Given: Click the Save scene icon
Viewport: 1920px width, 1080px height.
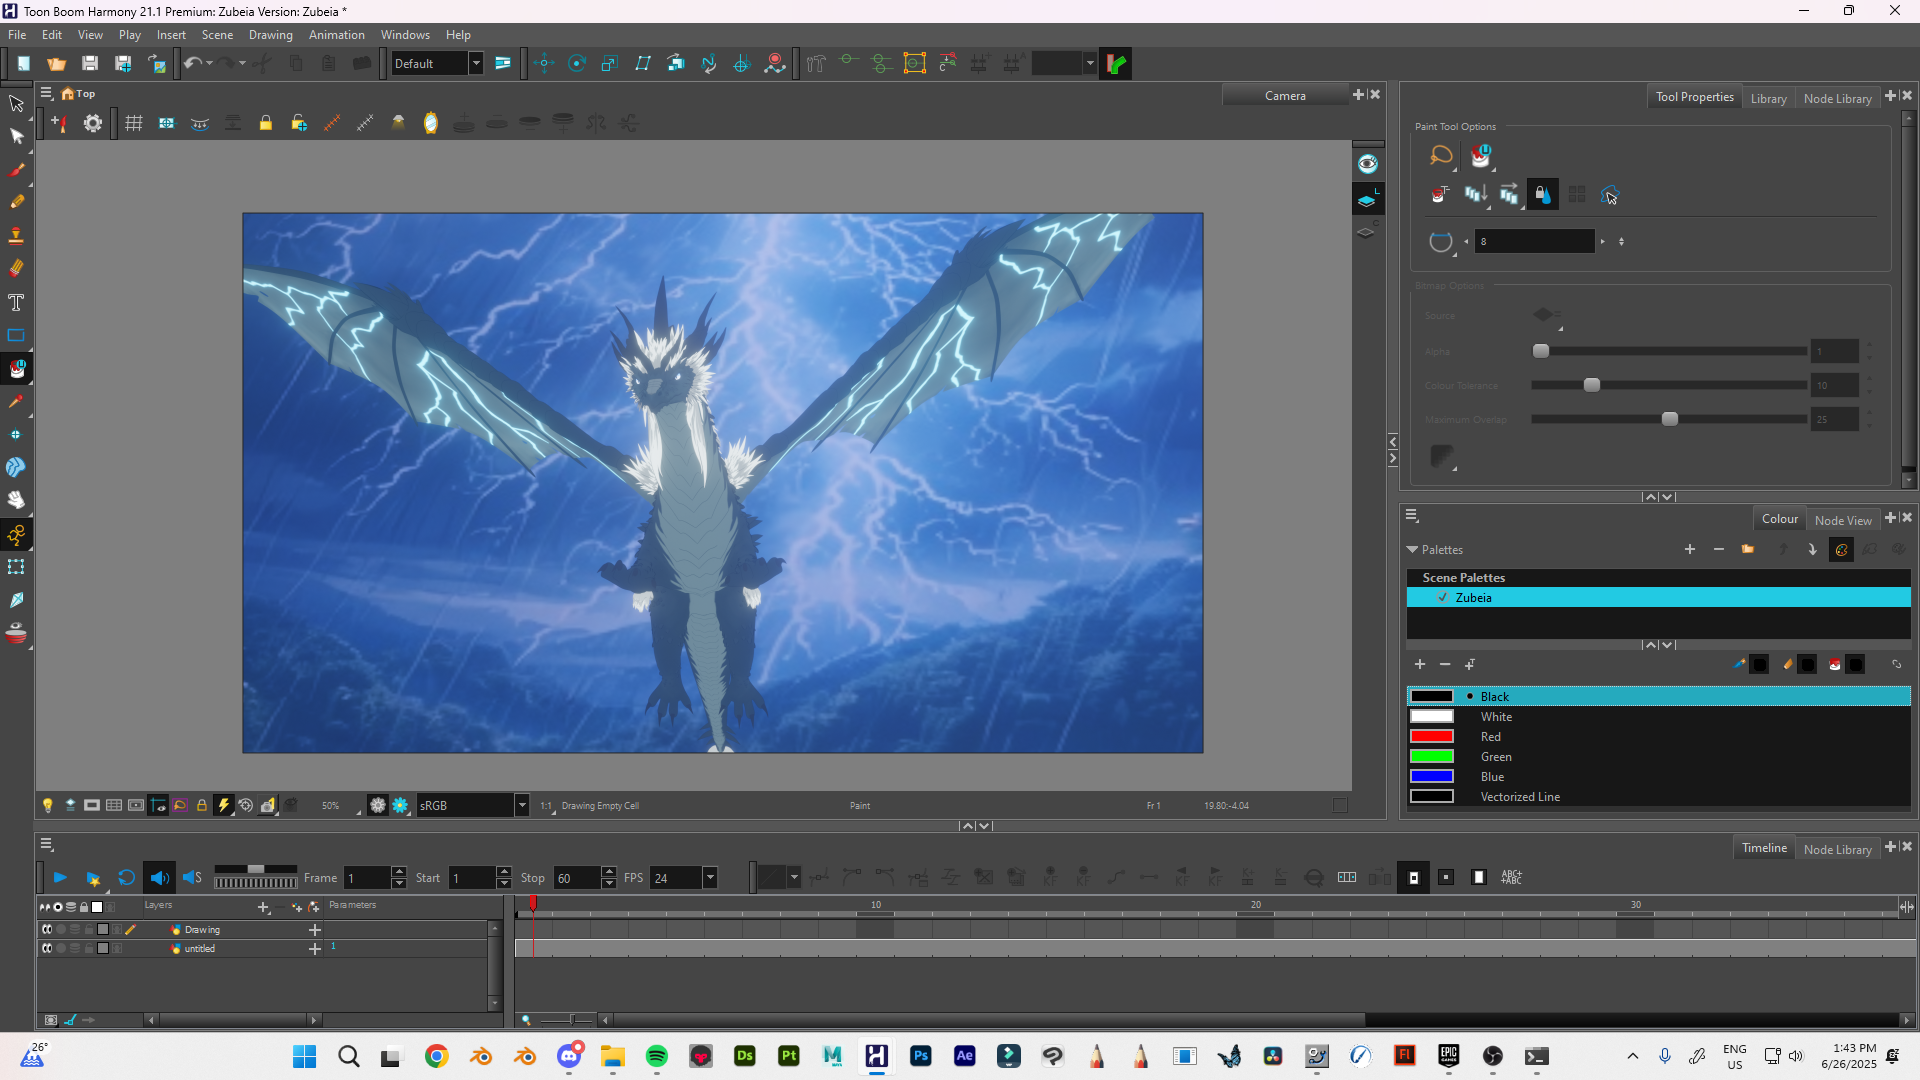Looking at the screenshot, I should pyautogui.click(x=90, y=63).
